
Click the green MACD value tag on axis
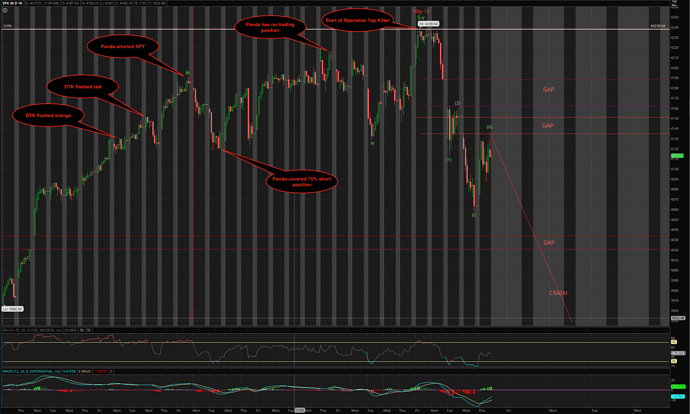pyautogui.click(x=678, y=387)
